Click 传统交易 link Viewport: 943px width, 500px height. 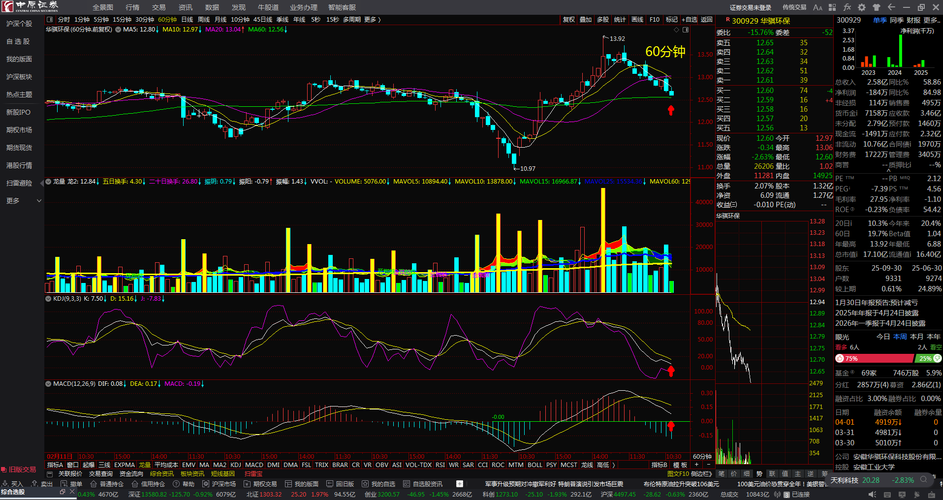[x=794, y=7]
